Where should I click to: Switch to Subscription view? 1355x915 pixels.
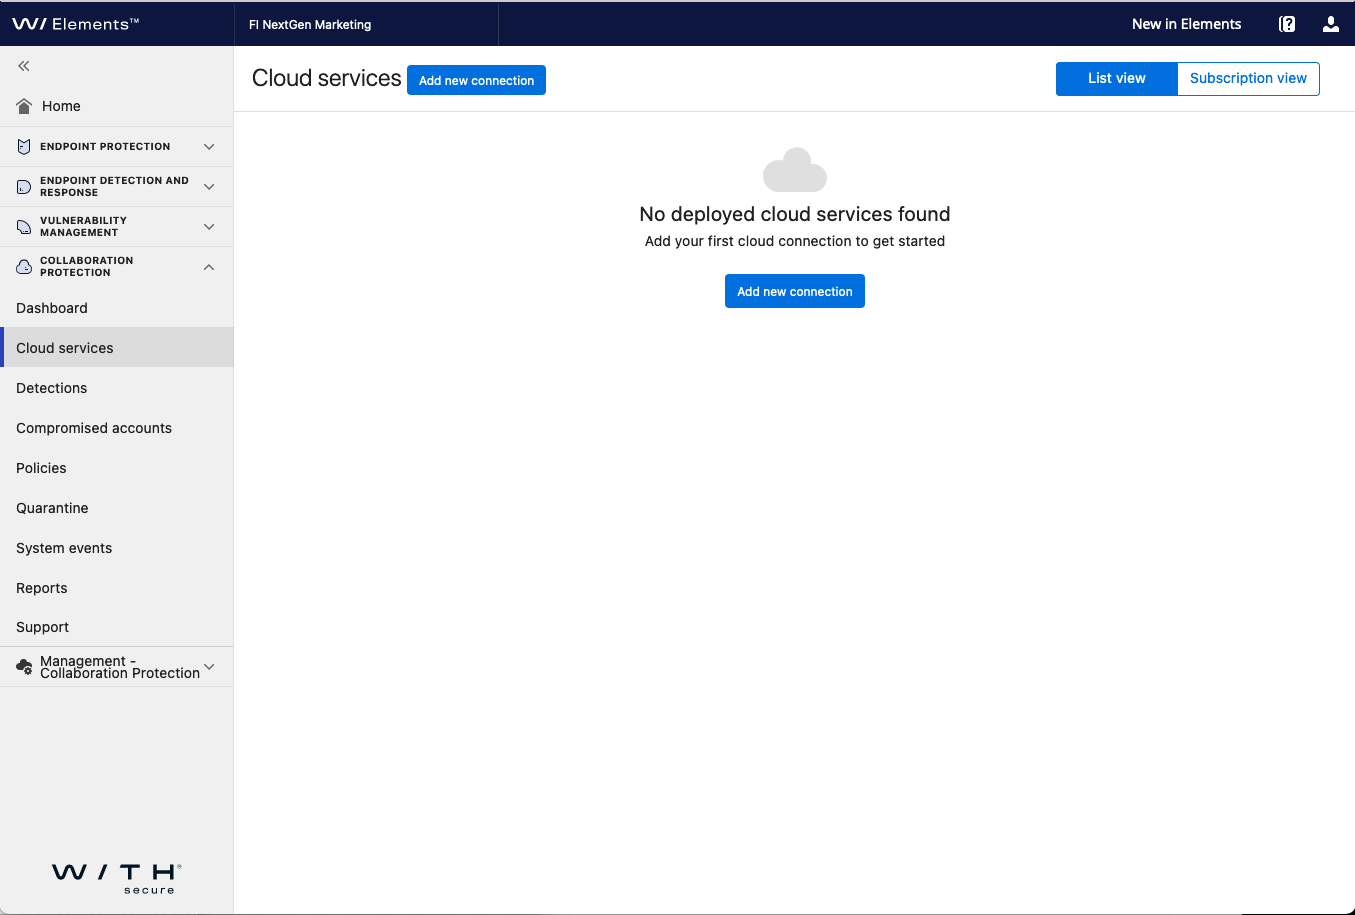1248,79
